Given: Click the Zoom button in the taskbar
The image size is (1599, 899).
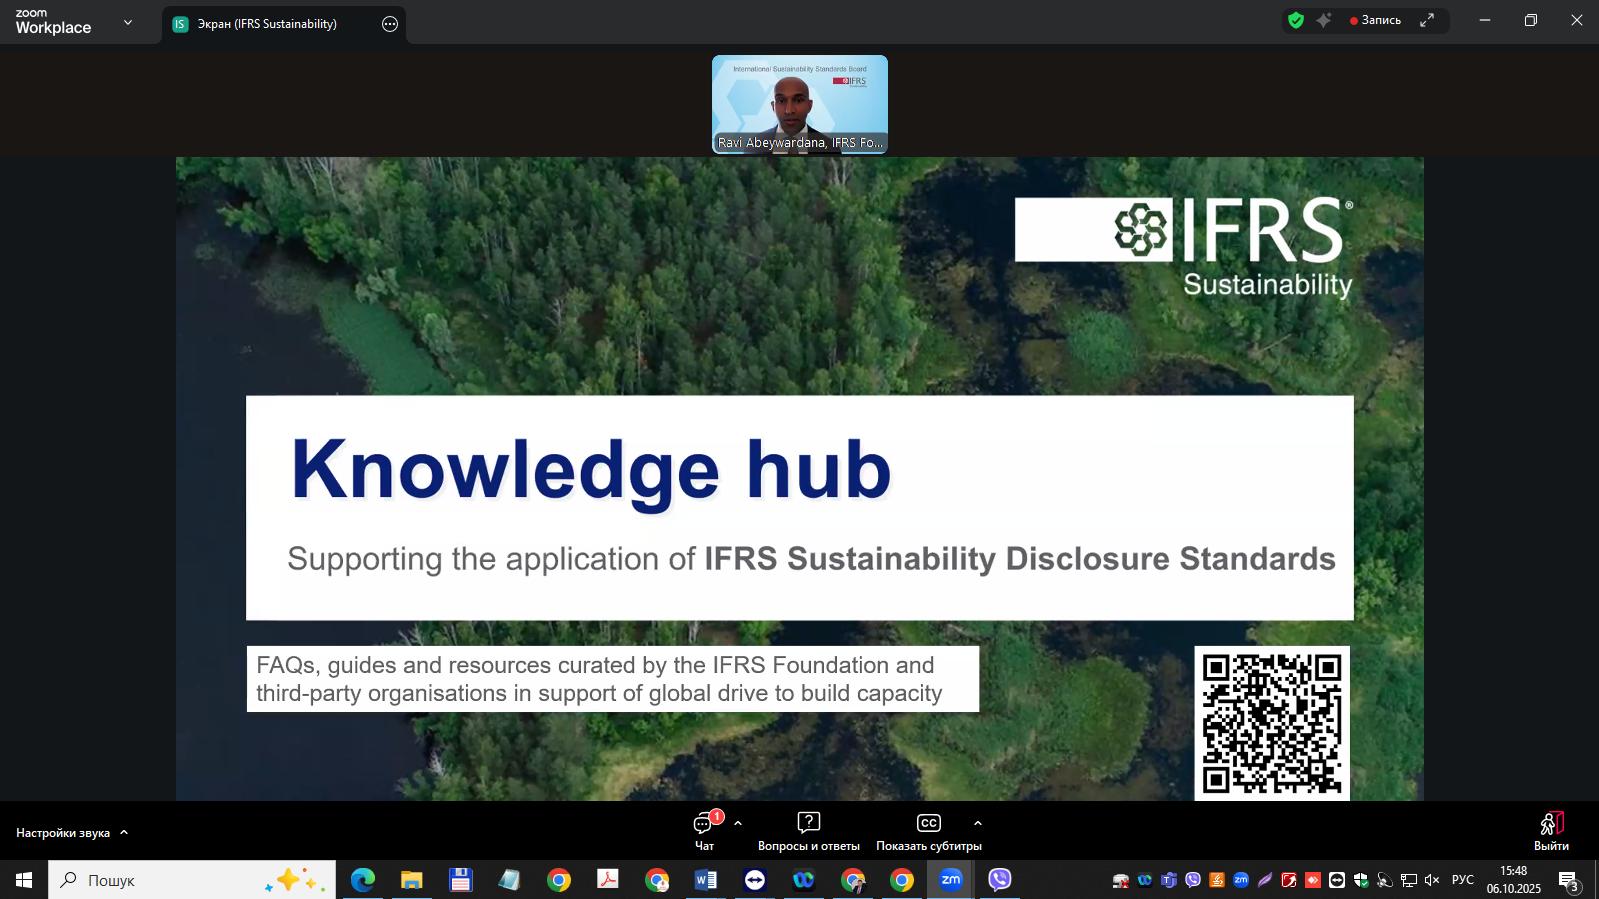Looking at the screenshot, I should point(951,880).
